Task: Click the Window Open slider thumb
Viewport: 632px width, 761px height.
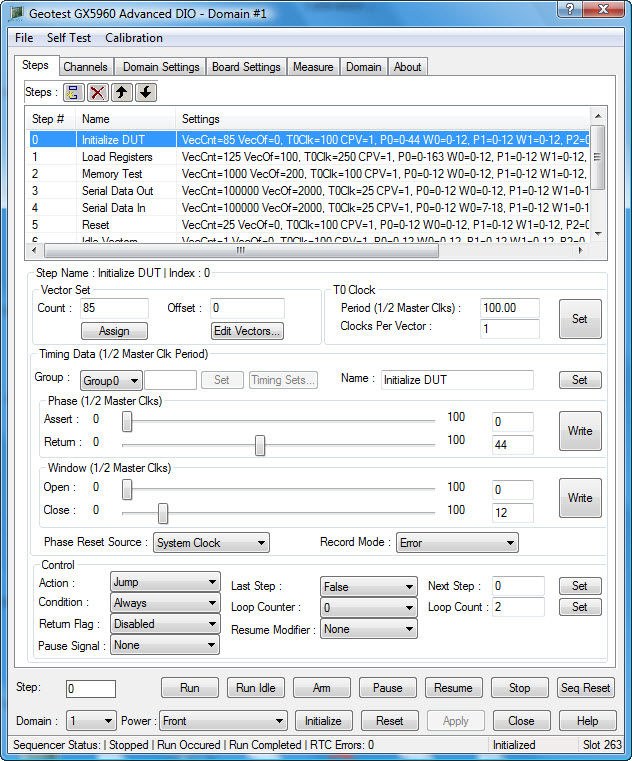Action: tap(127, 489)
